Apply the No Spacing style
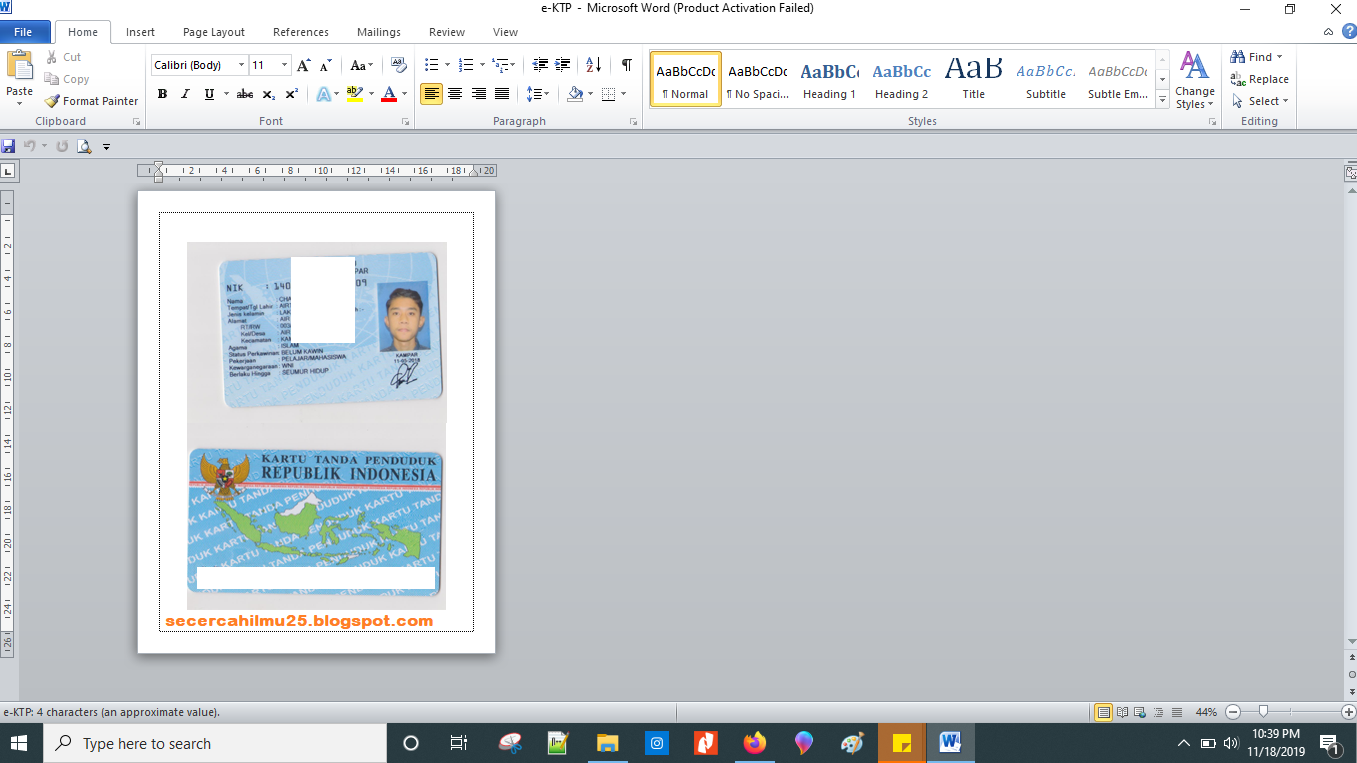 (x=758, y=80)
